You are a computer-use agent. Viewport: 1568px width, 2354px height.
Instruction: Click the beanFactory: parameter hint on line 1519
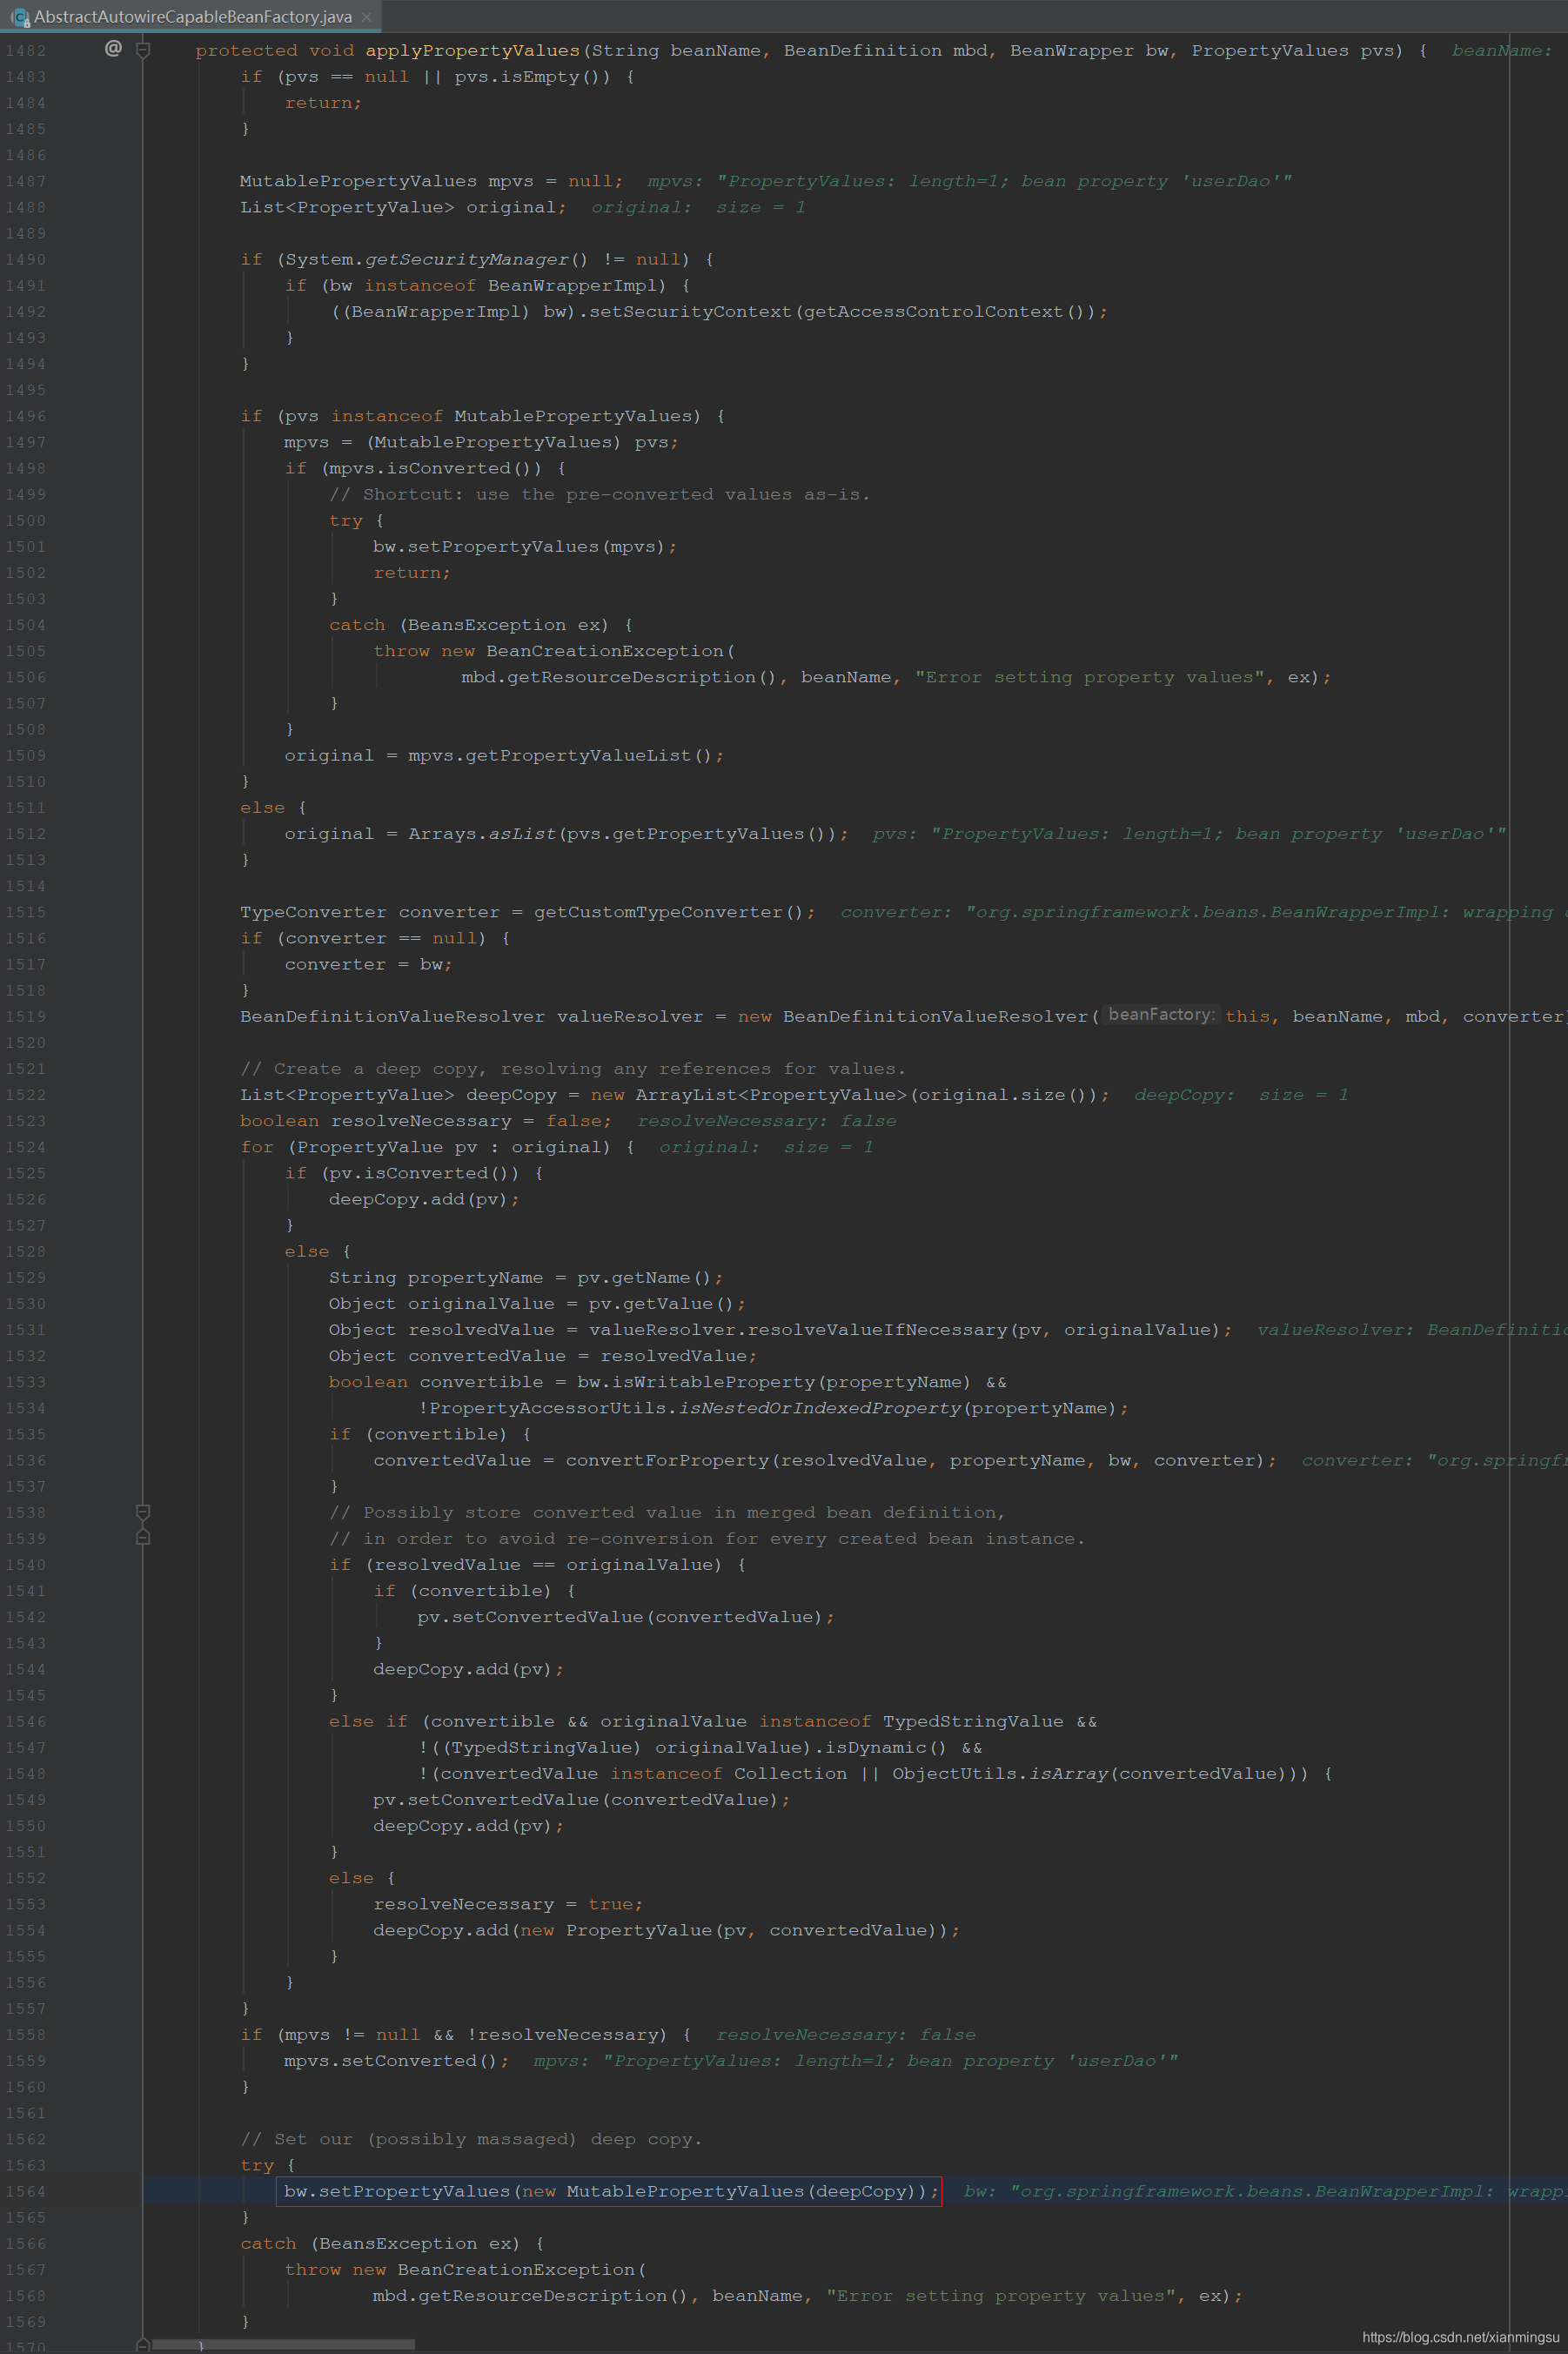[1161, 1015]
